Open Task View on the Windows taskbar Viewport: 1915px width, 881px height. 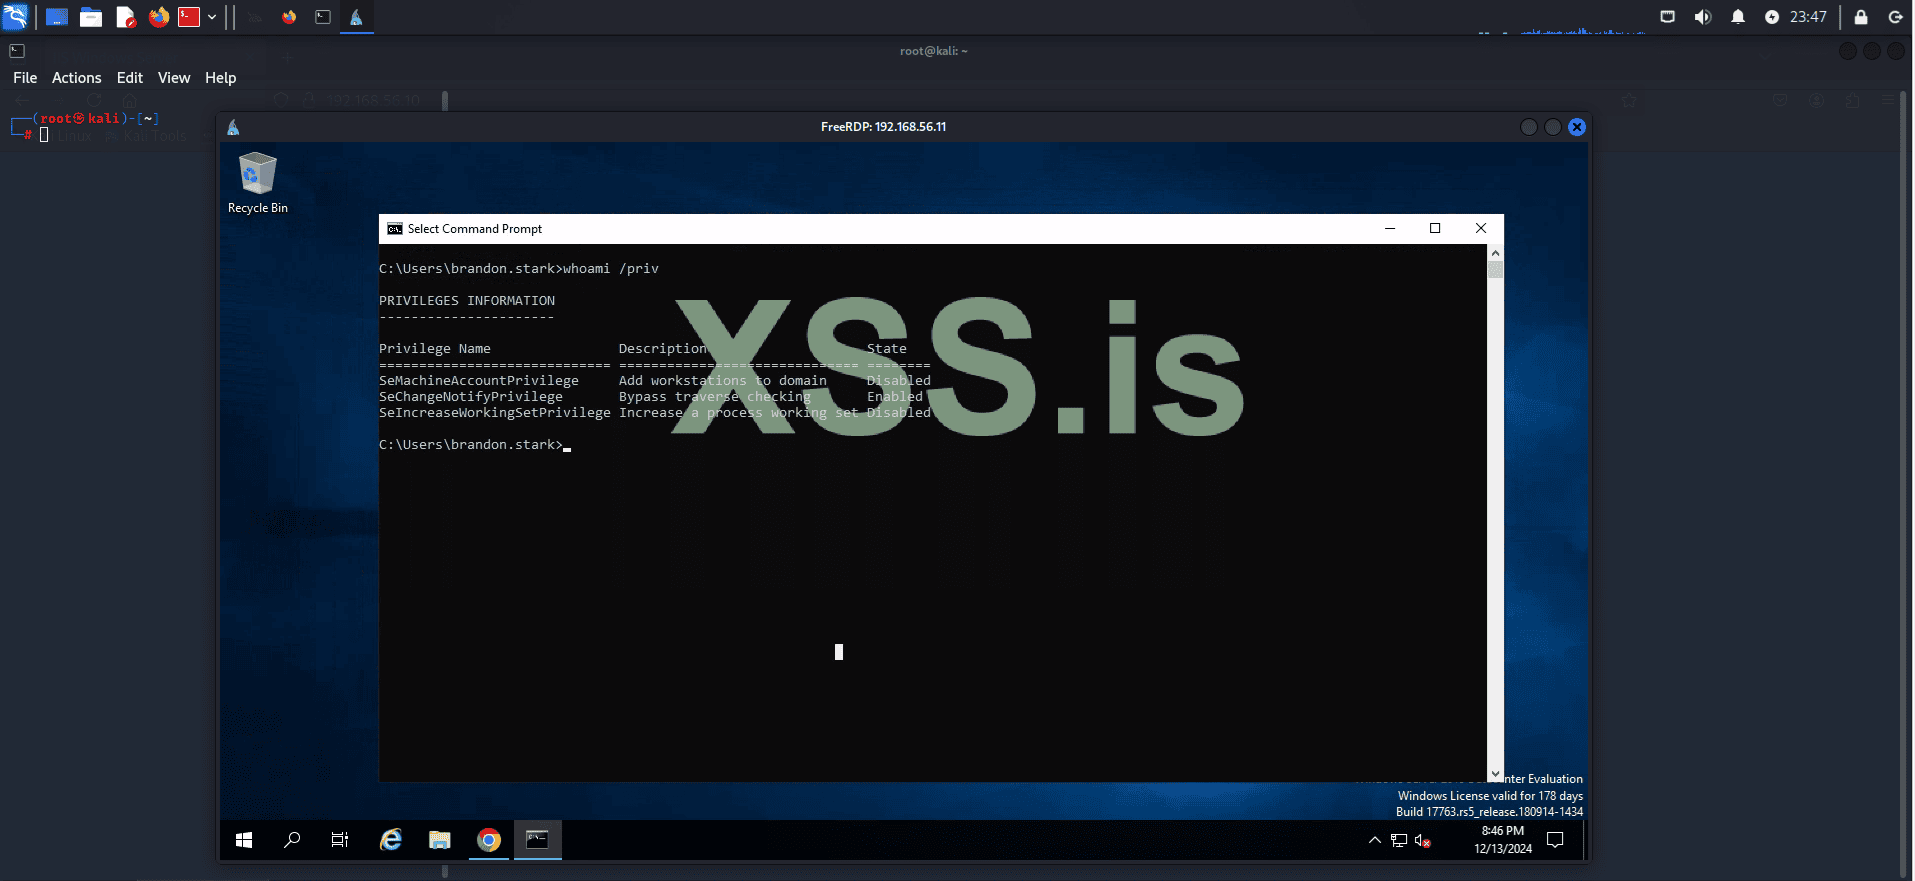pyautogui.click(x=340, y=840)
